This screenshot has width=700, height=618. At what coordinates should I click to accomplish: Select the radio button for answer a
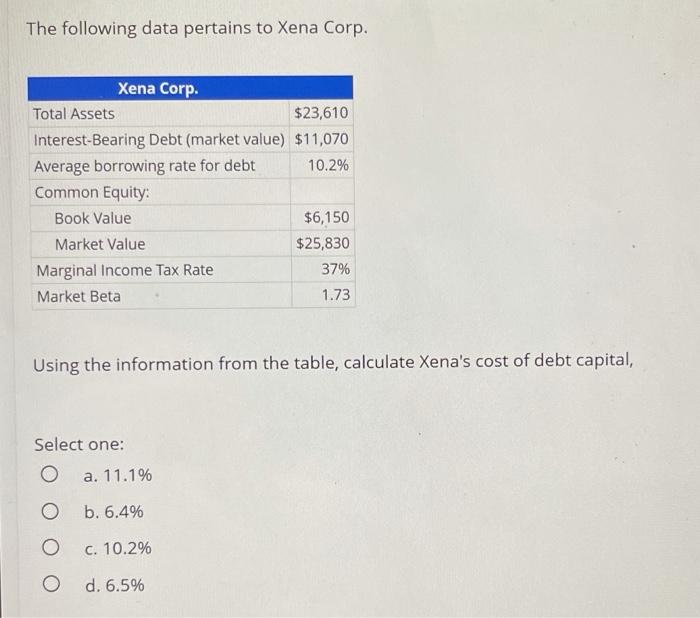pyautogui.click(x=49, y=474)
